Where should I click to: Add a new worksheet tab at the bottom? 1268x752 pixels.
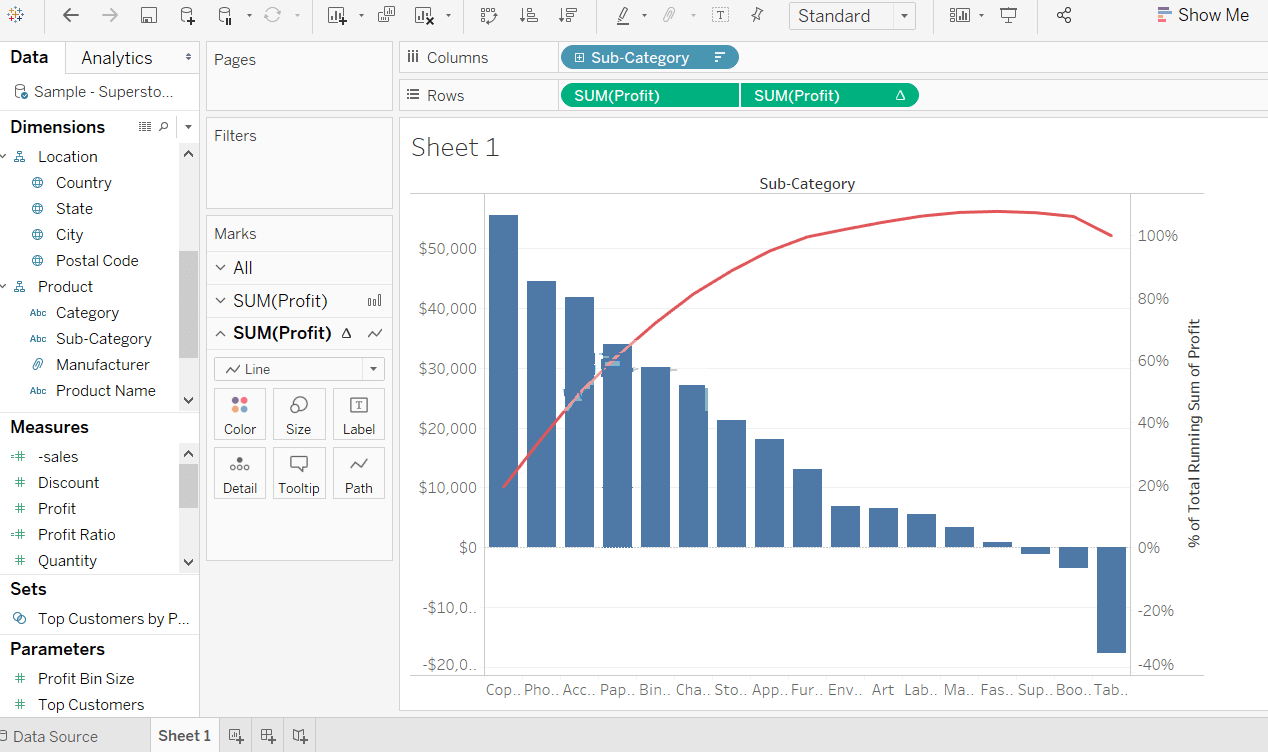tap(236, 736)
